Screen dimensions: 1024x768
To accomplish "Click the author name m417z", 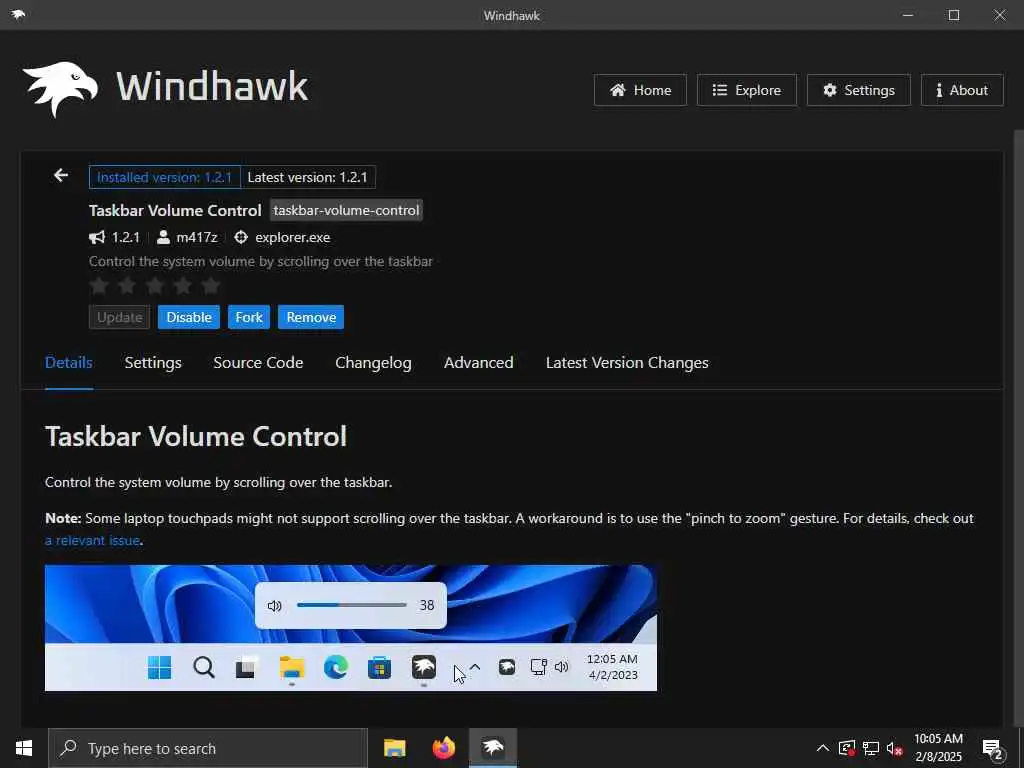I will click(197, 237).
